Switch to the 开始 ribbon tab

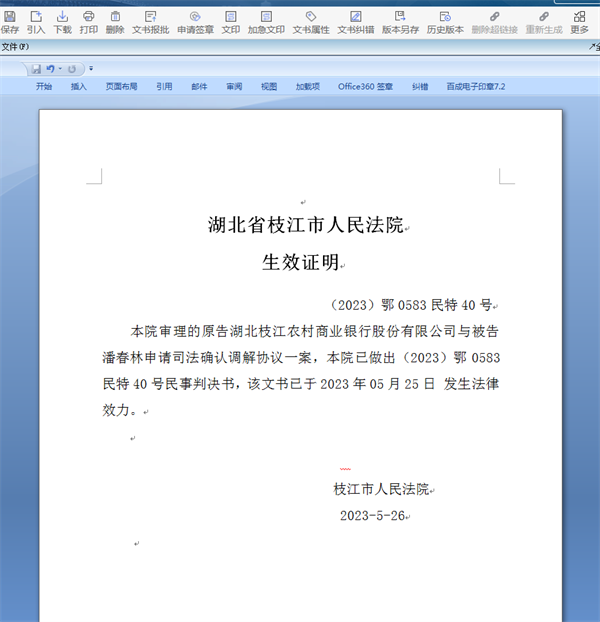pos(44,86)
